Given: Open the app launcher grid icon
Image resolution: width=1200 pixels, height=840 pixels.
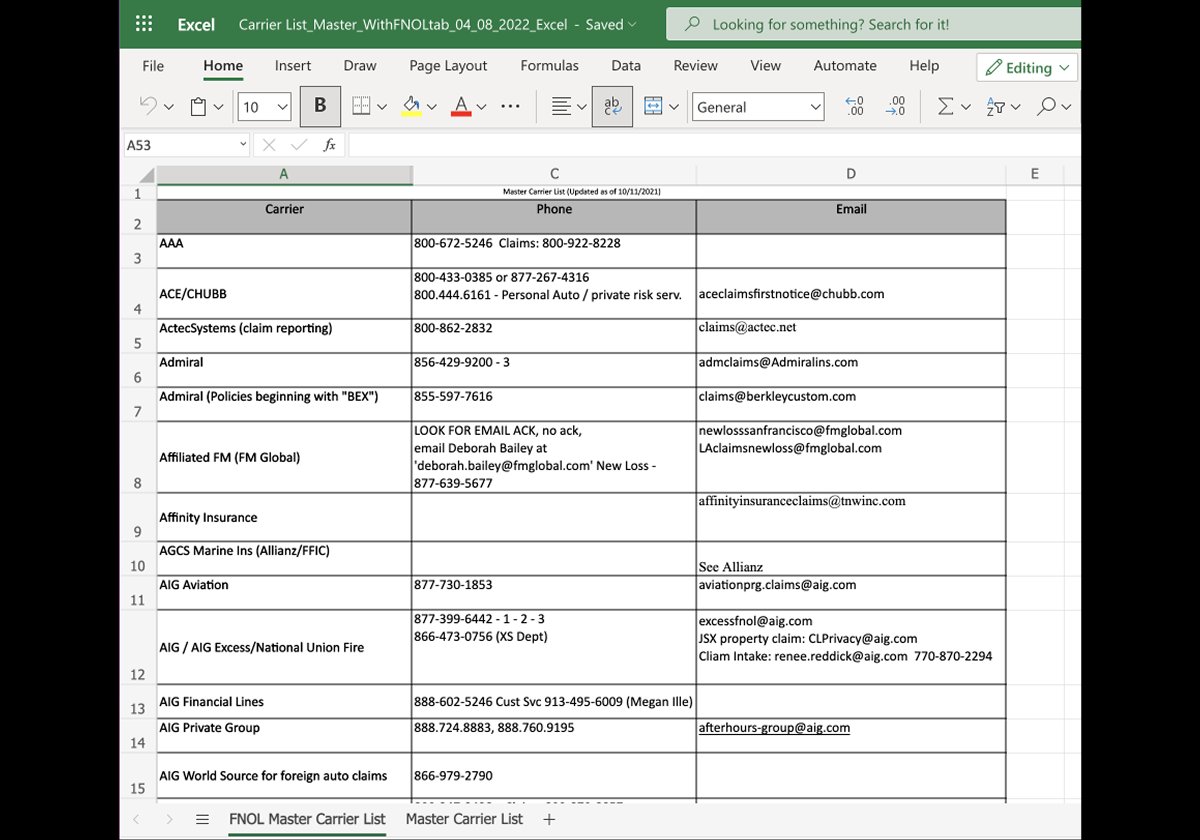Looking at the screenshot, I should pyautogui.click(x=144, y=24).
